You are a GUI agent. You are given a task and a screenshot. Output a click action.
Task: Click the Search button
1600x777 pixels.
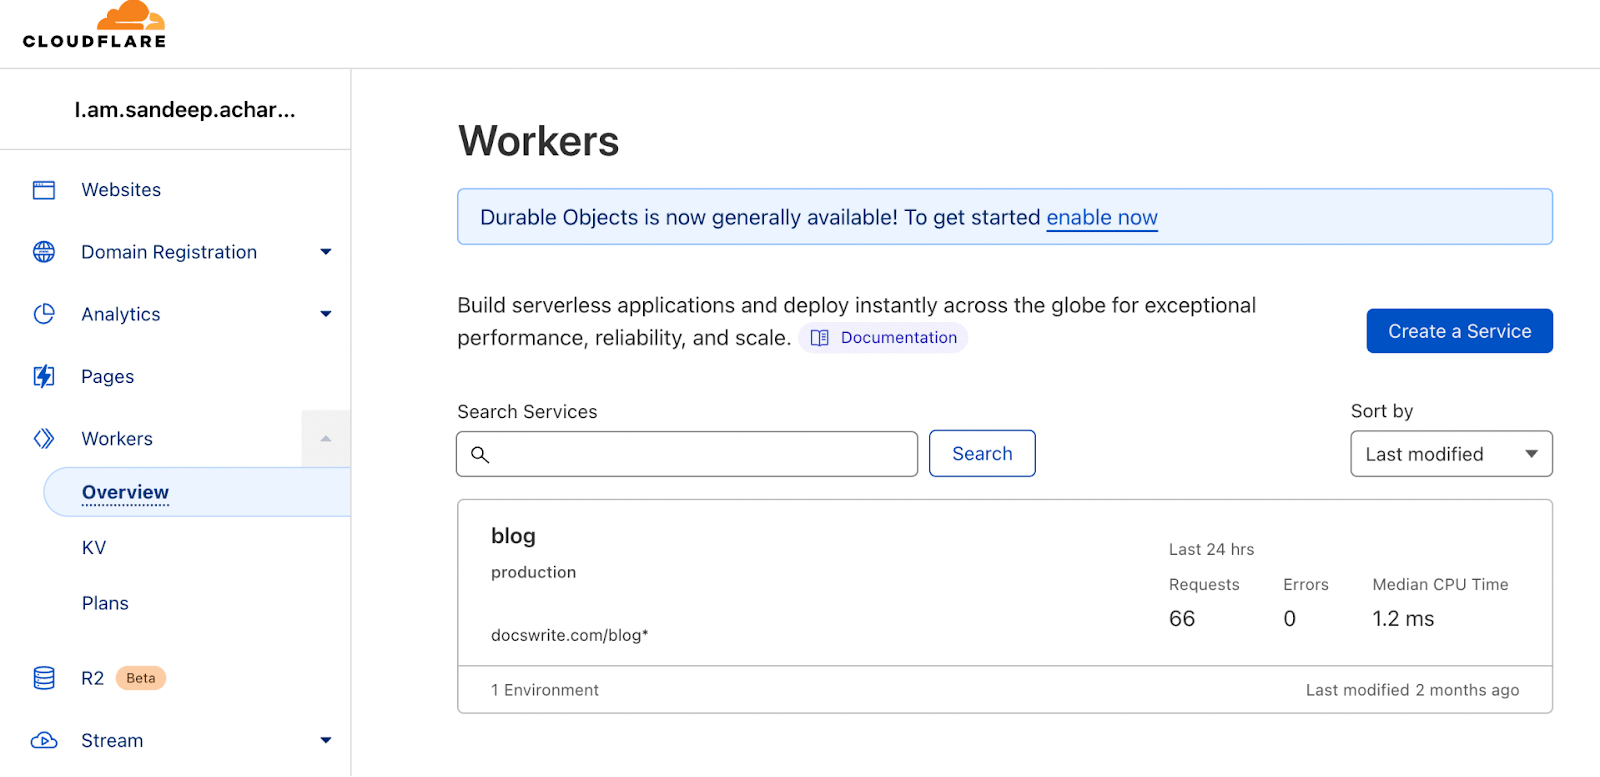[x=982, y=454]
